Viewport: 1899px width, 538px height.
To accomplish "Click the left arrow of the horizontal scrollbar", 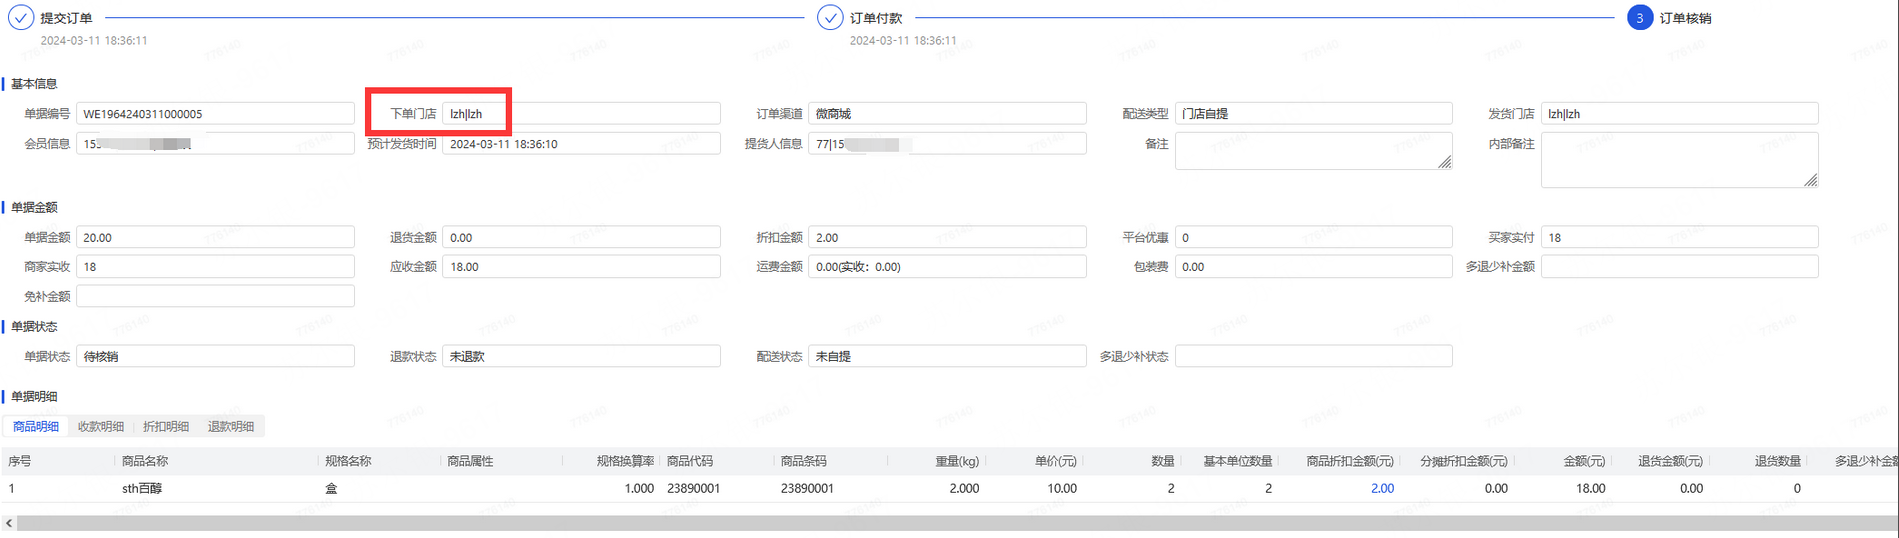I will (x=9, y=523).
